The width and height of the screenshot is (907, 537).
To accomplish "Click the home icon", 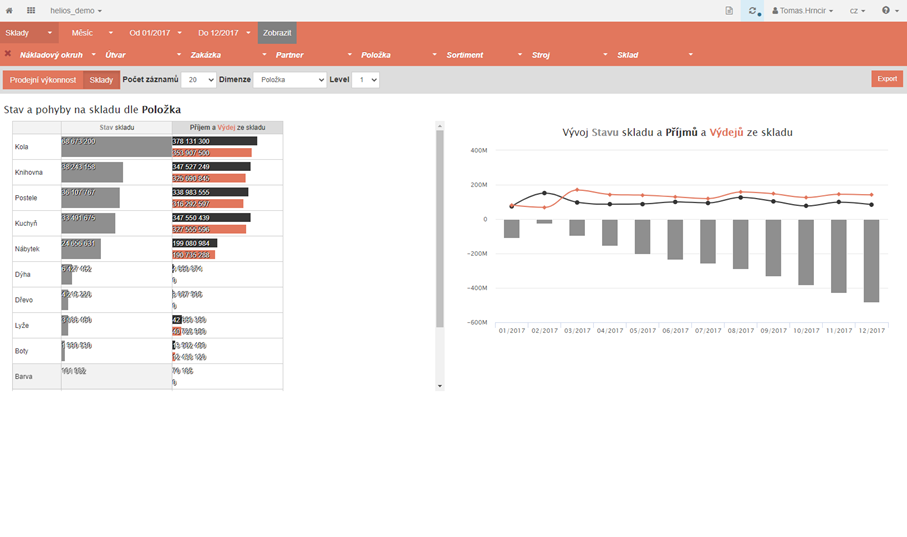I will pos(10,10).
